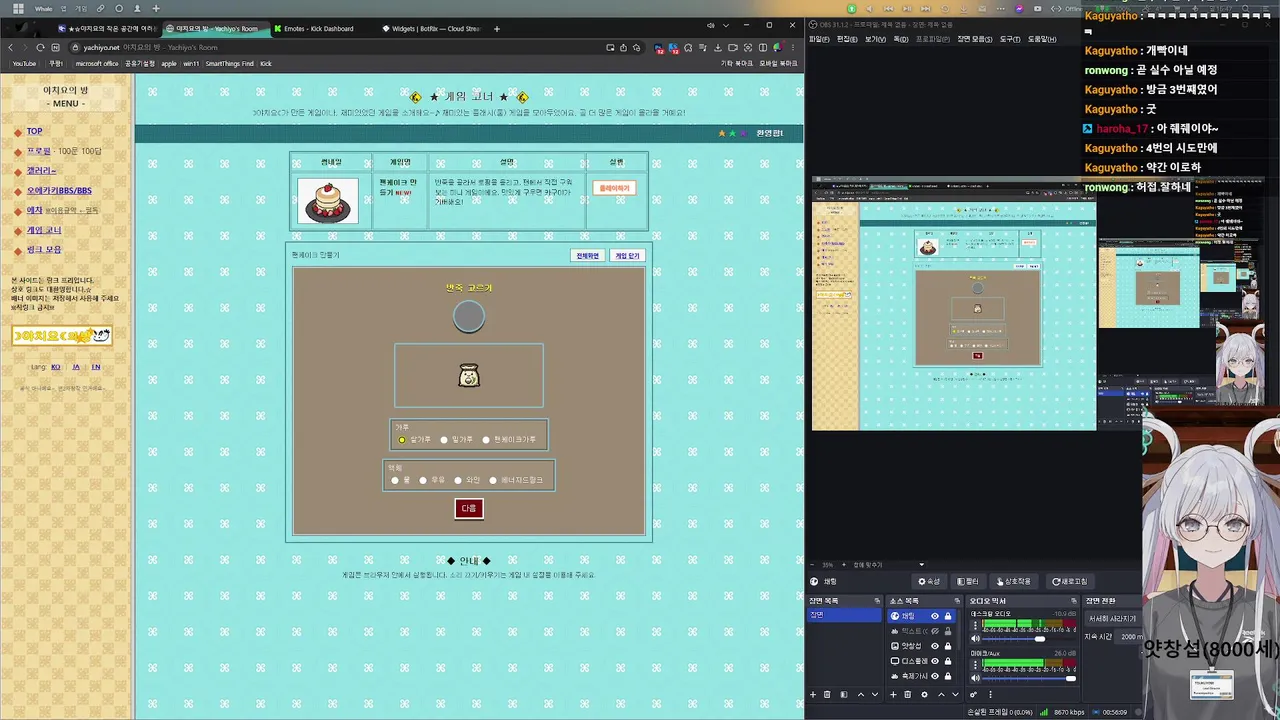The image size is (1280, 720).
Task: Open OBS 도움말 menu
Action: [x=1042, y=39]
